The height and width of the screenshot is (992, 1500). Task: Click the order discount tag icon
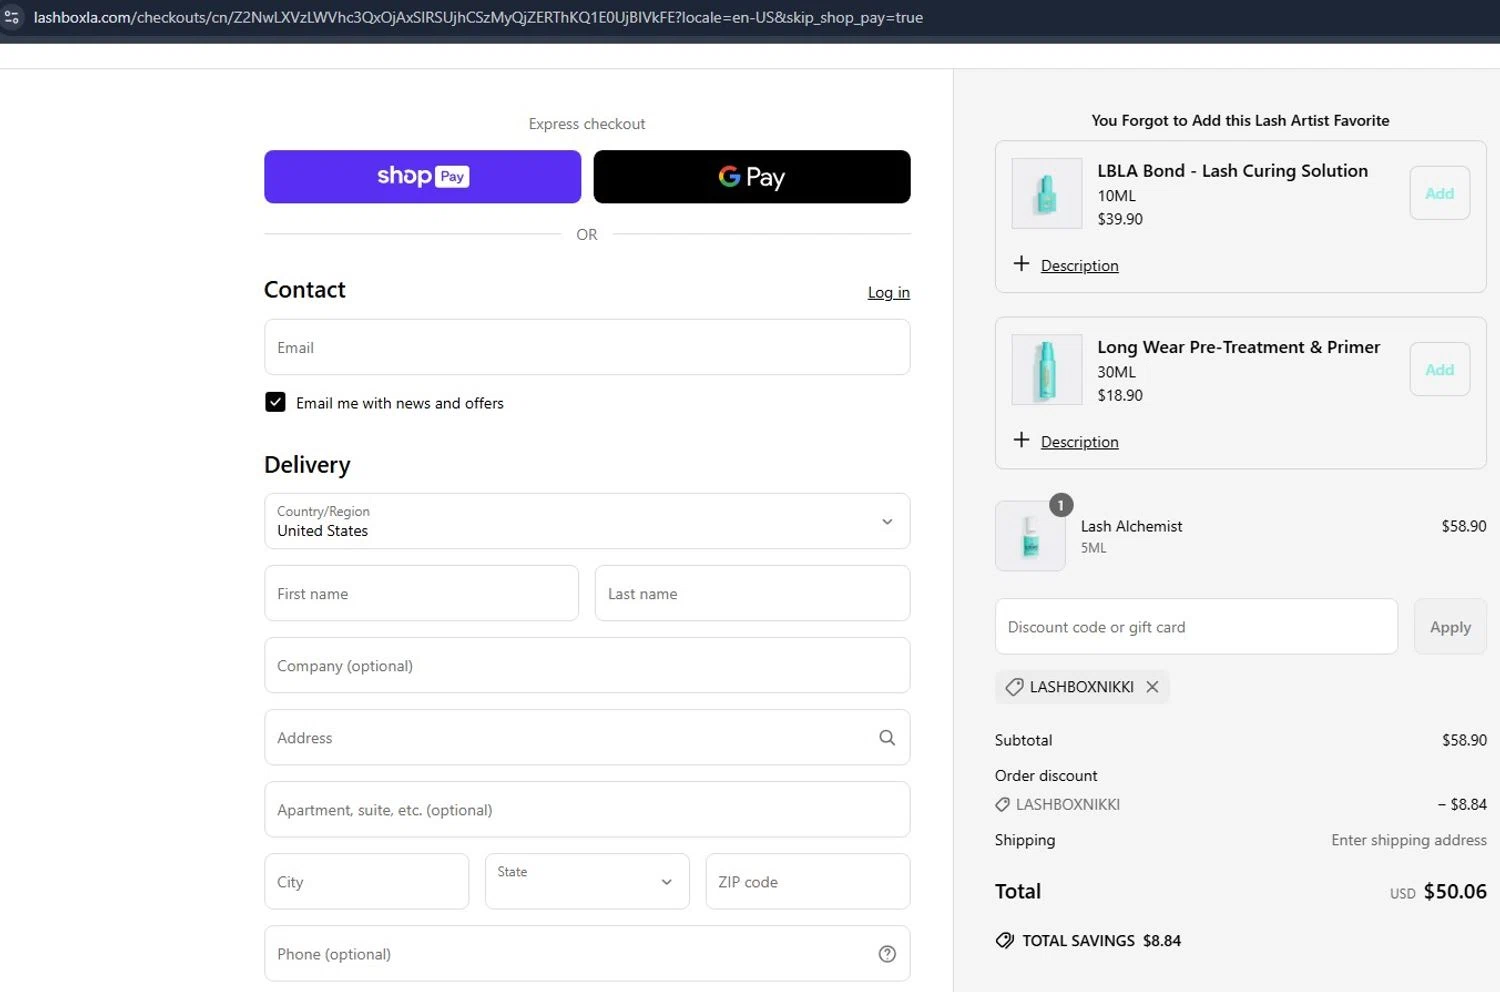coord(1002,804)
